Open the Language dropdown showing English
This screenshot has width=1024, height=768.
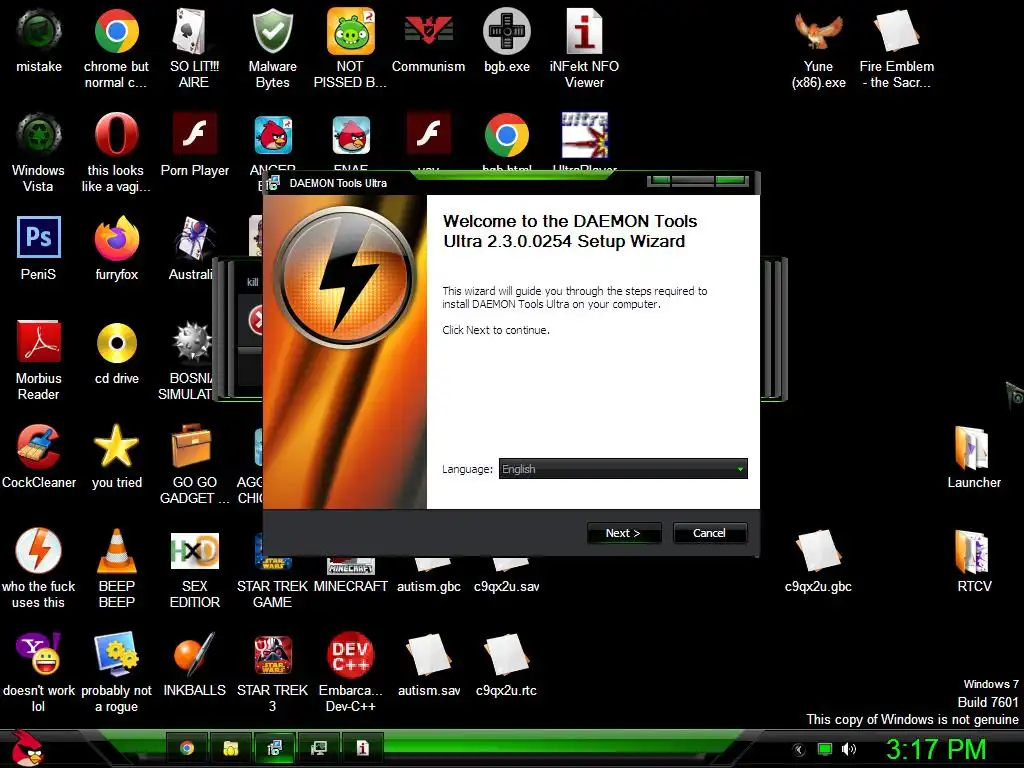tap(623, 469)
